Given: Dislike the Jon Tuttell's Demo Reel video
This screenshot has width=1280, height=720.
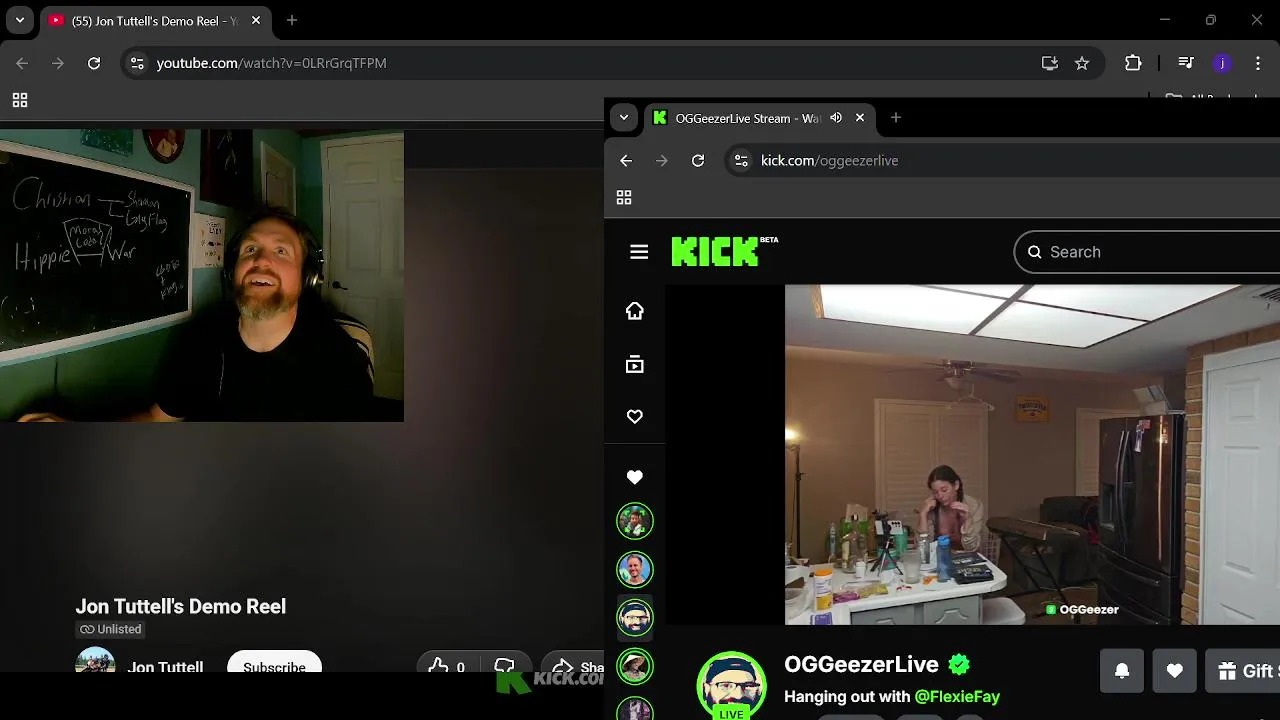Looking at the screenshot, I should [505, 666].
